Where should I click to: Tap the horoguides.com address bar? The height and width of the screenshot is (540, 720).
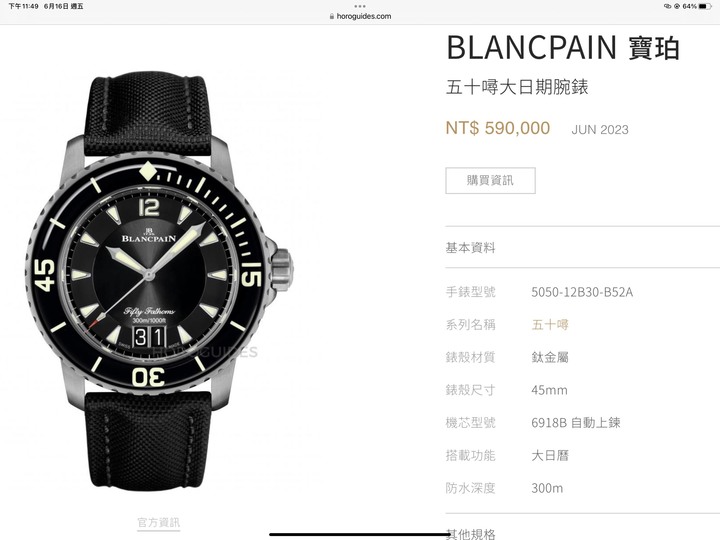[360, 16]
